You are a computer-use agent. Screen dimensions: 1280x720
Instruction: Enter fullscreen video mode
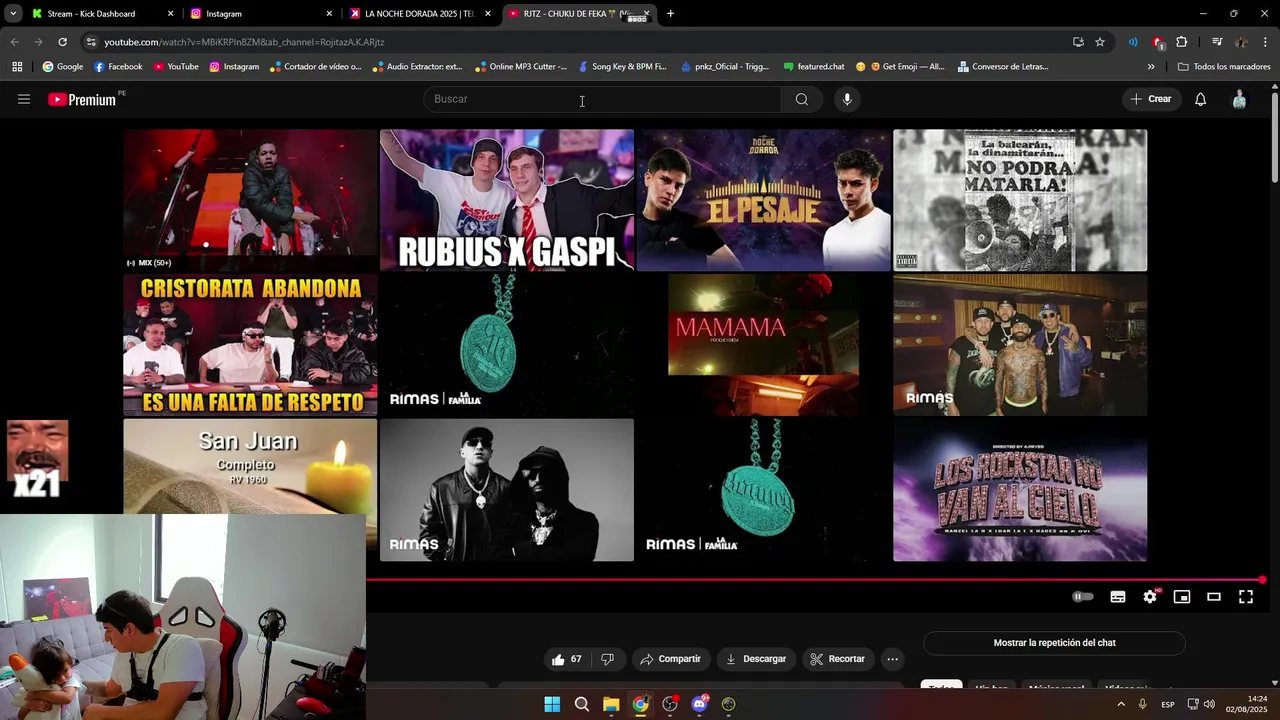pyautogui.click(x=1246, y=597)
